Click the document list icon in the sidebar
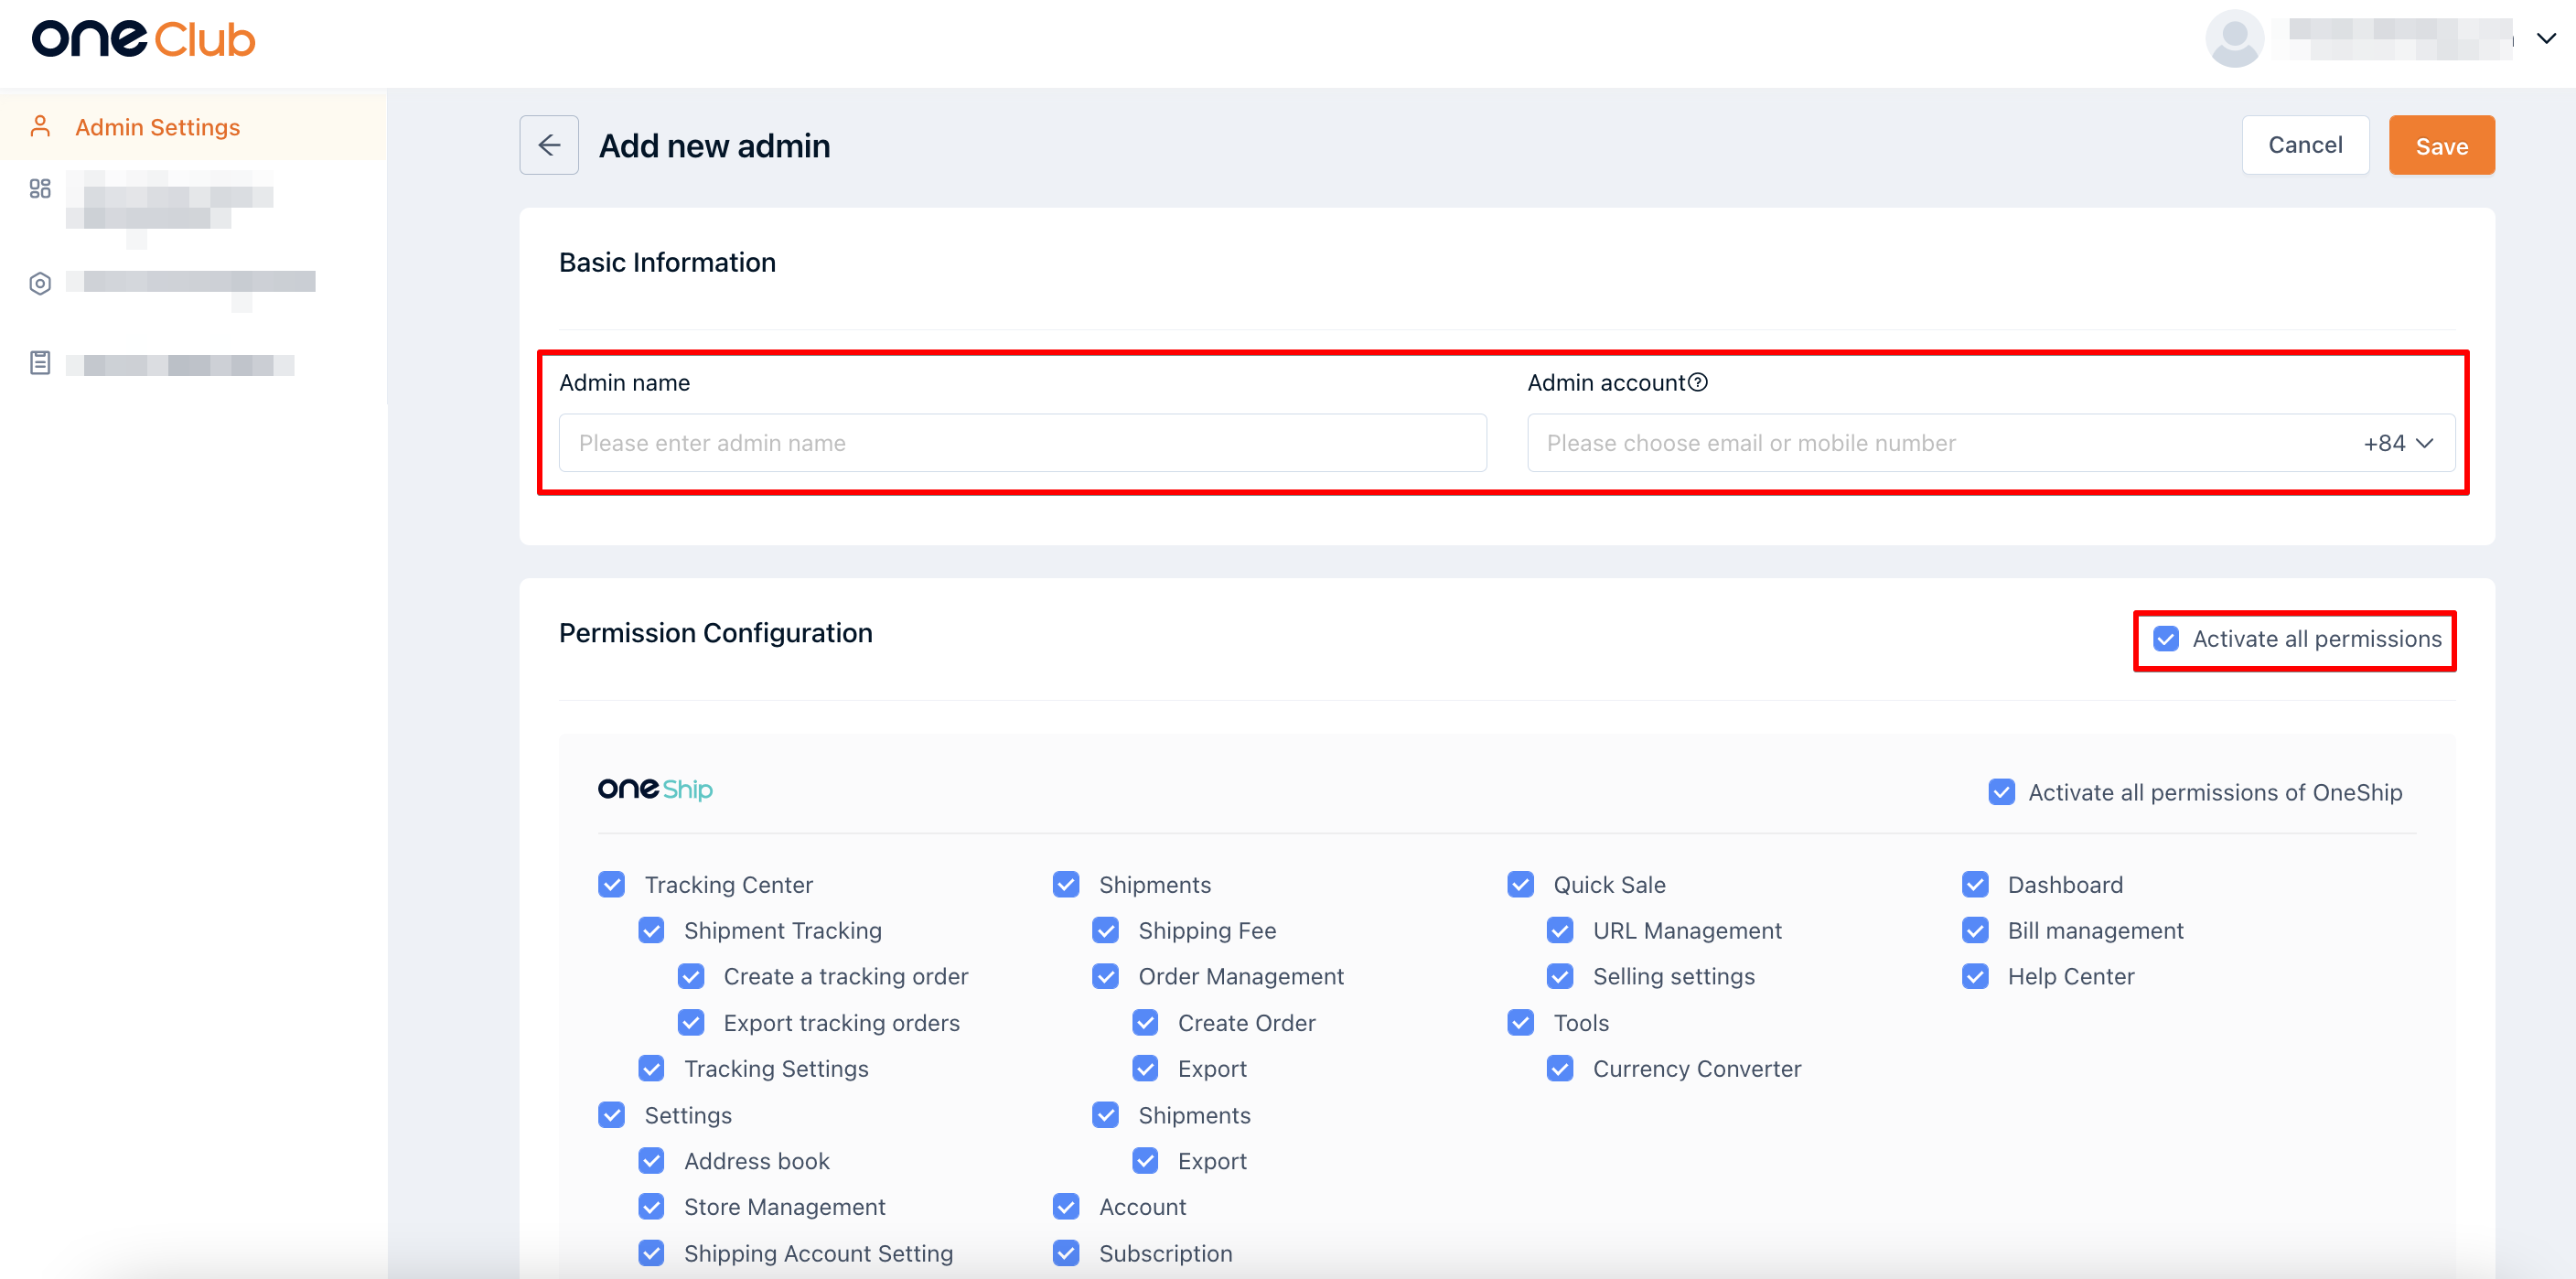Screen dimensions: 2576x1279 pyautogui.click(x=40, y=362)
